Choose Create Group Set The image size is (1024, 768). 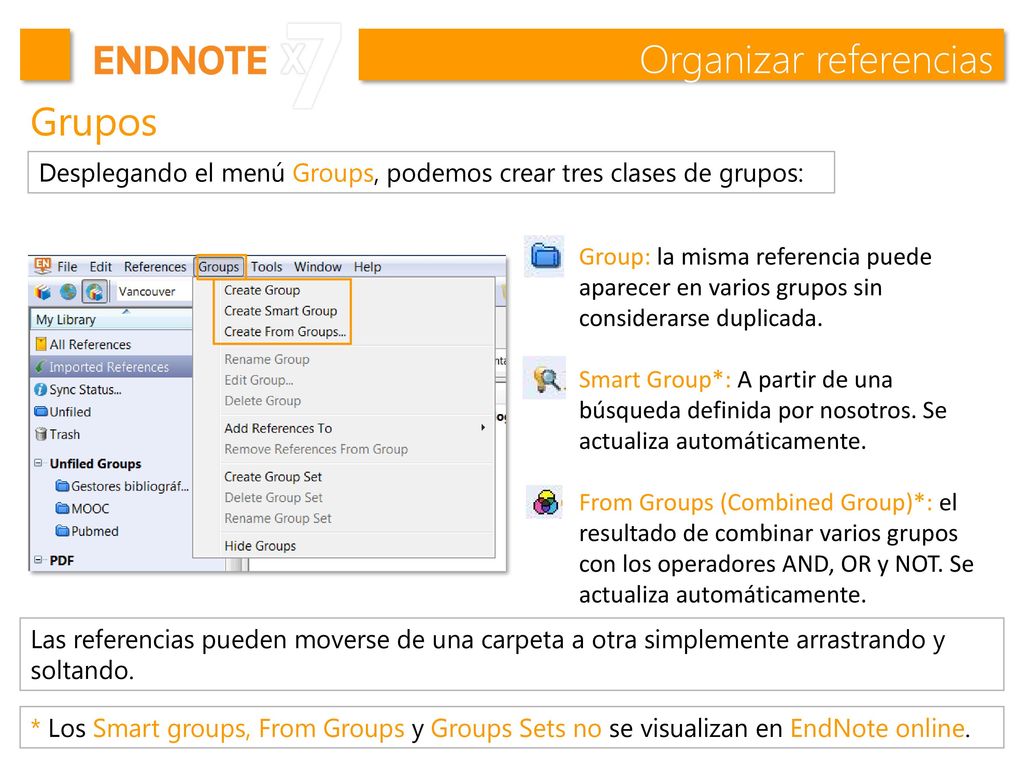coord(273,477)
